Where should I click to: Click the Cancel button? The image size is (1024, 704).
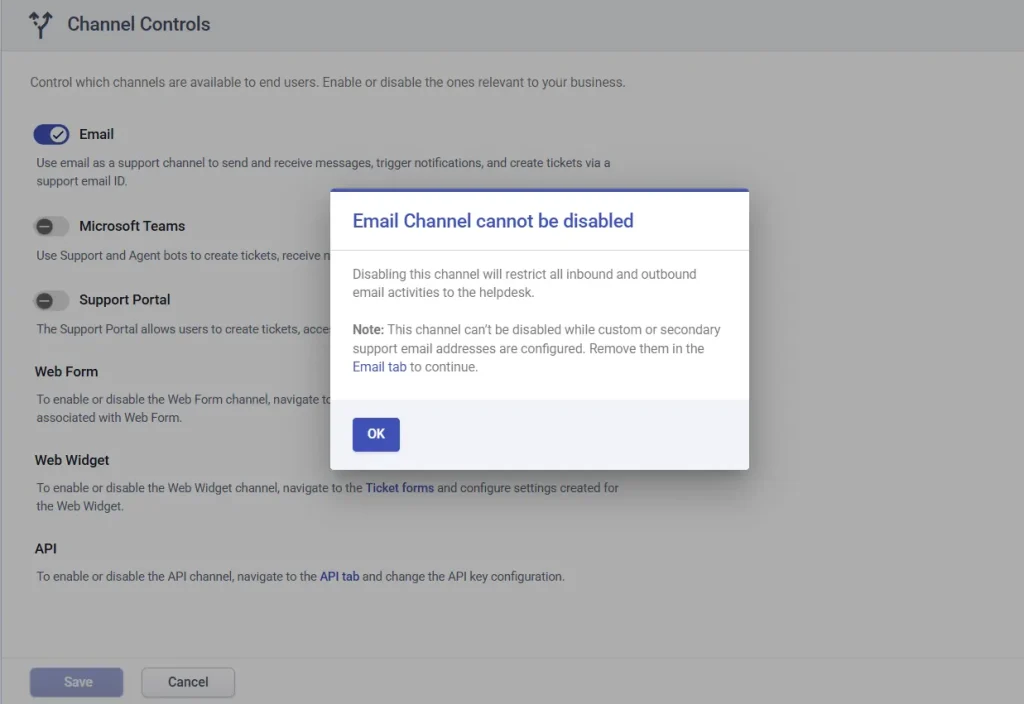click(188, 681)
